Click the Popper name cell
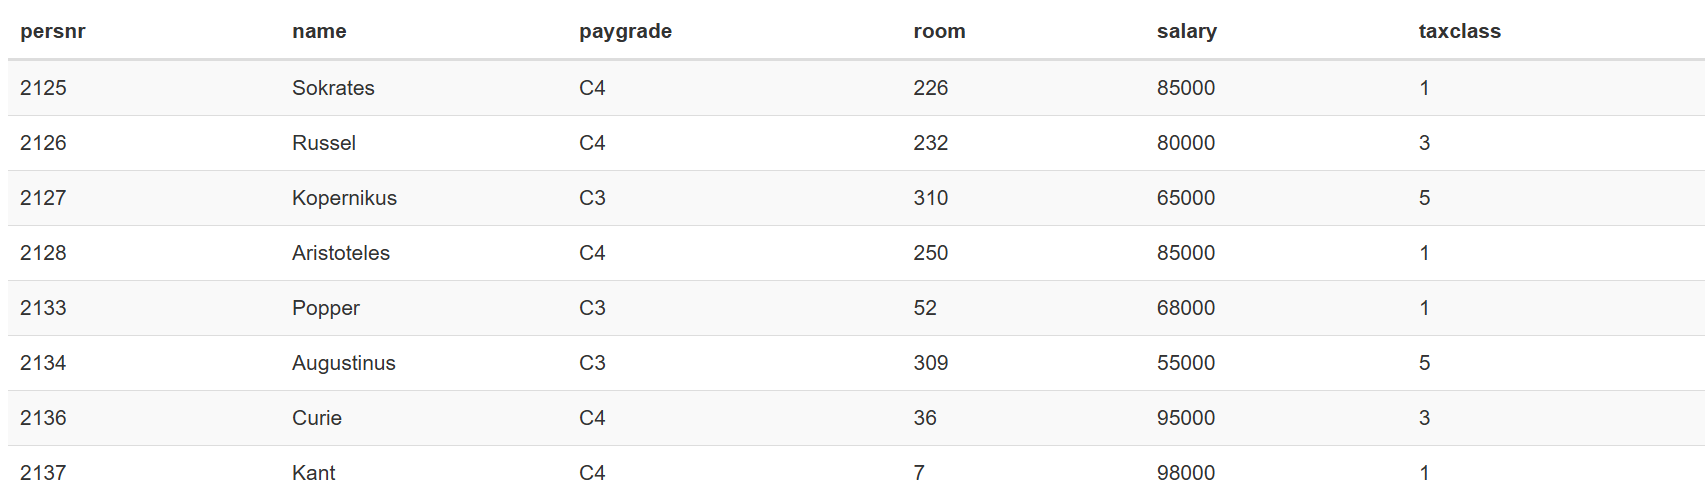This screenshot has height=502, width=1705. [x=325, y=308]
